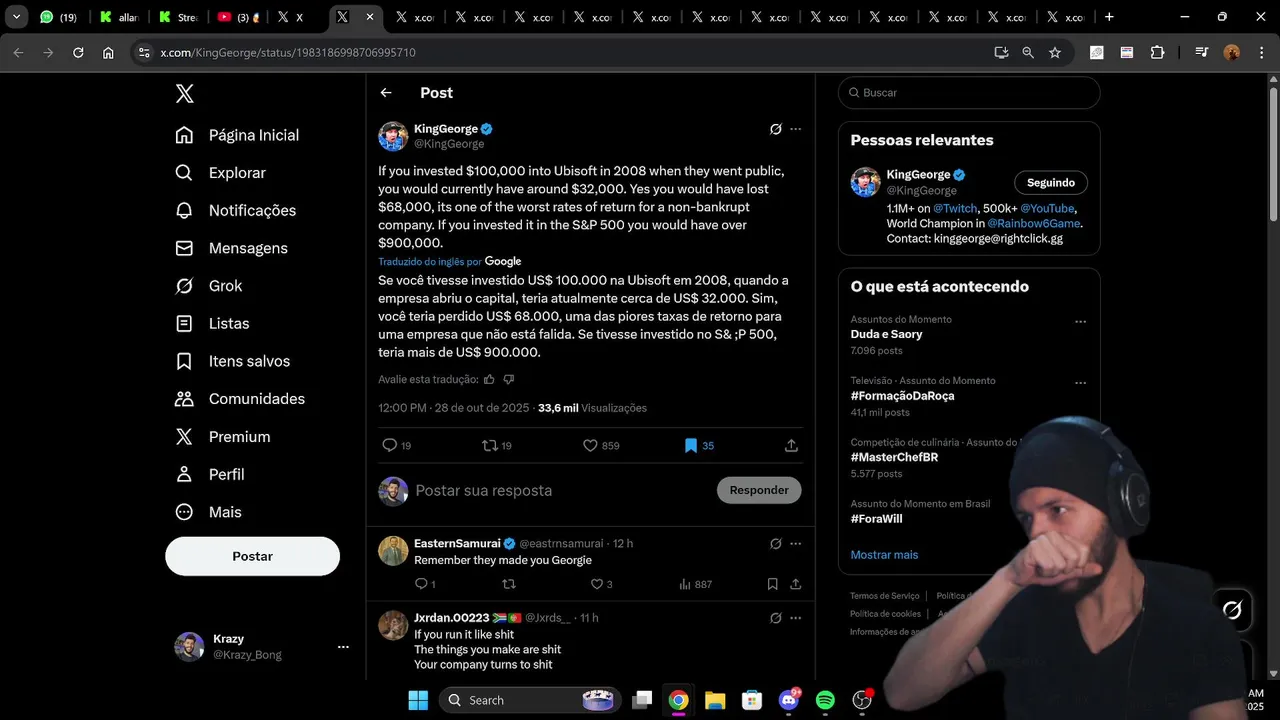
Task: Open Itens salvos bookmarks
Action: [x=233, y=361]
